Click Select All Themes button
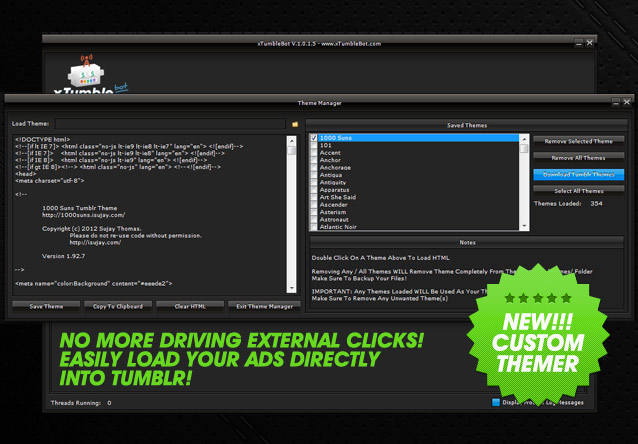 pos(579,190)
